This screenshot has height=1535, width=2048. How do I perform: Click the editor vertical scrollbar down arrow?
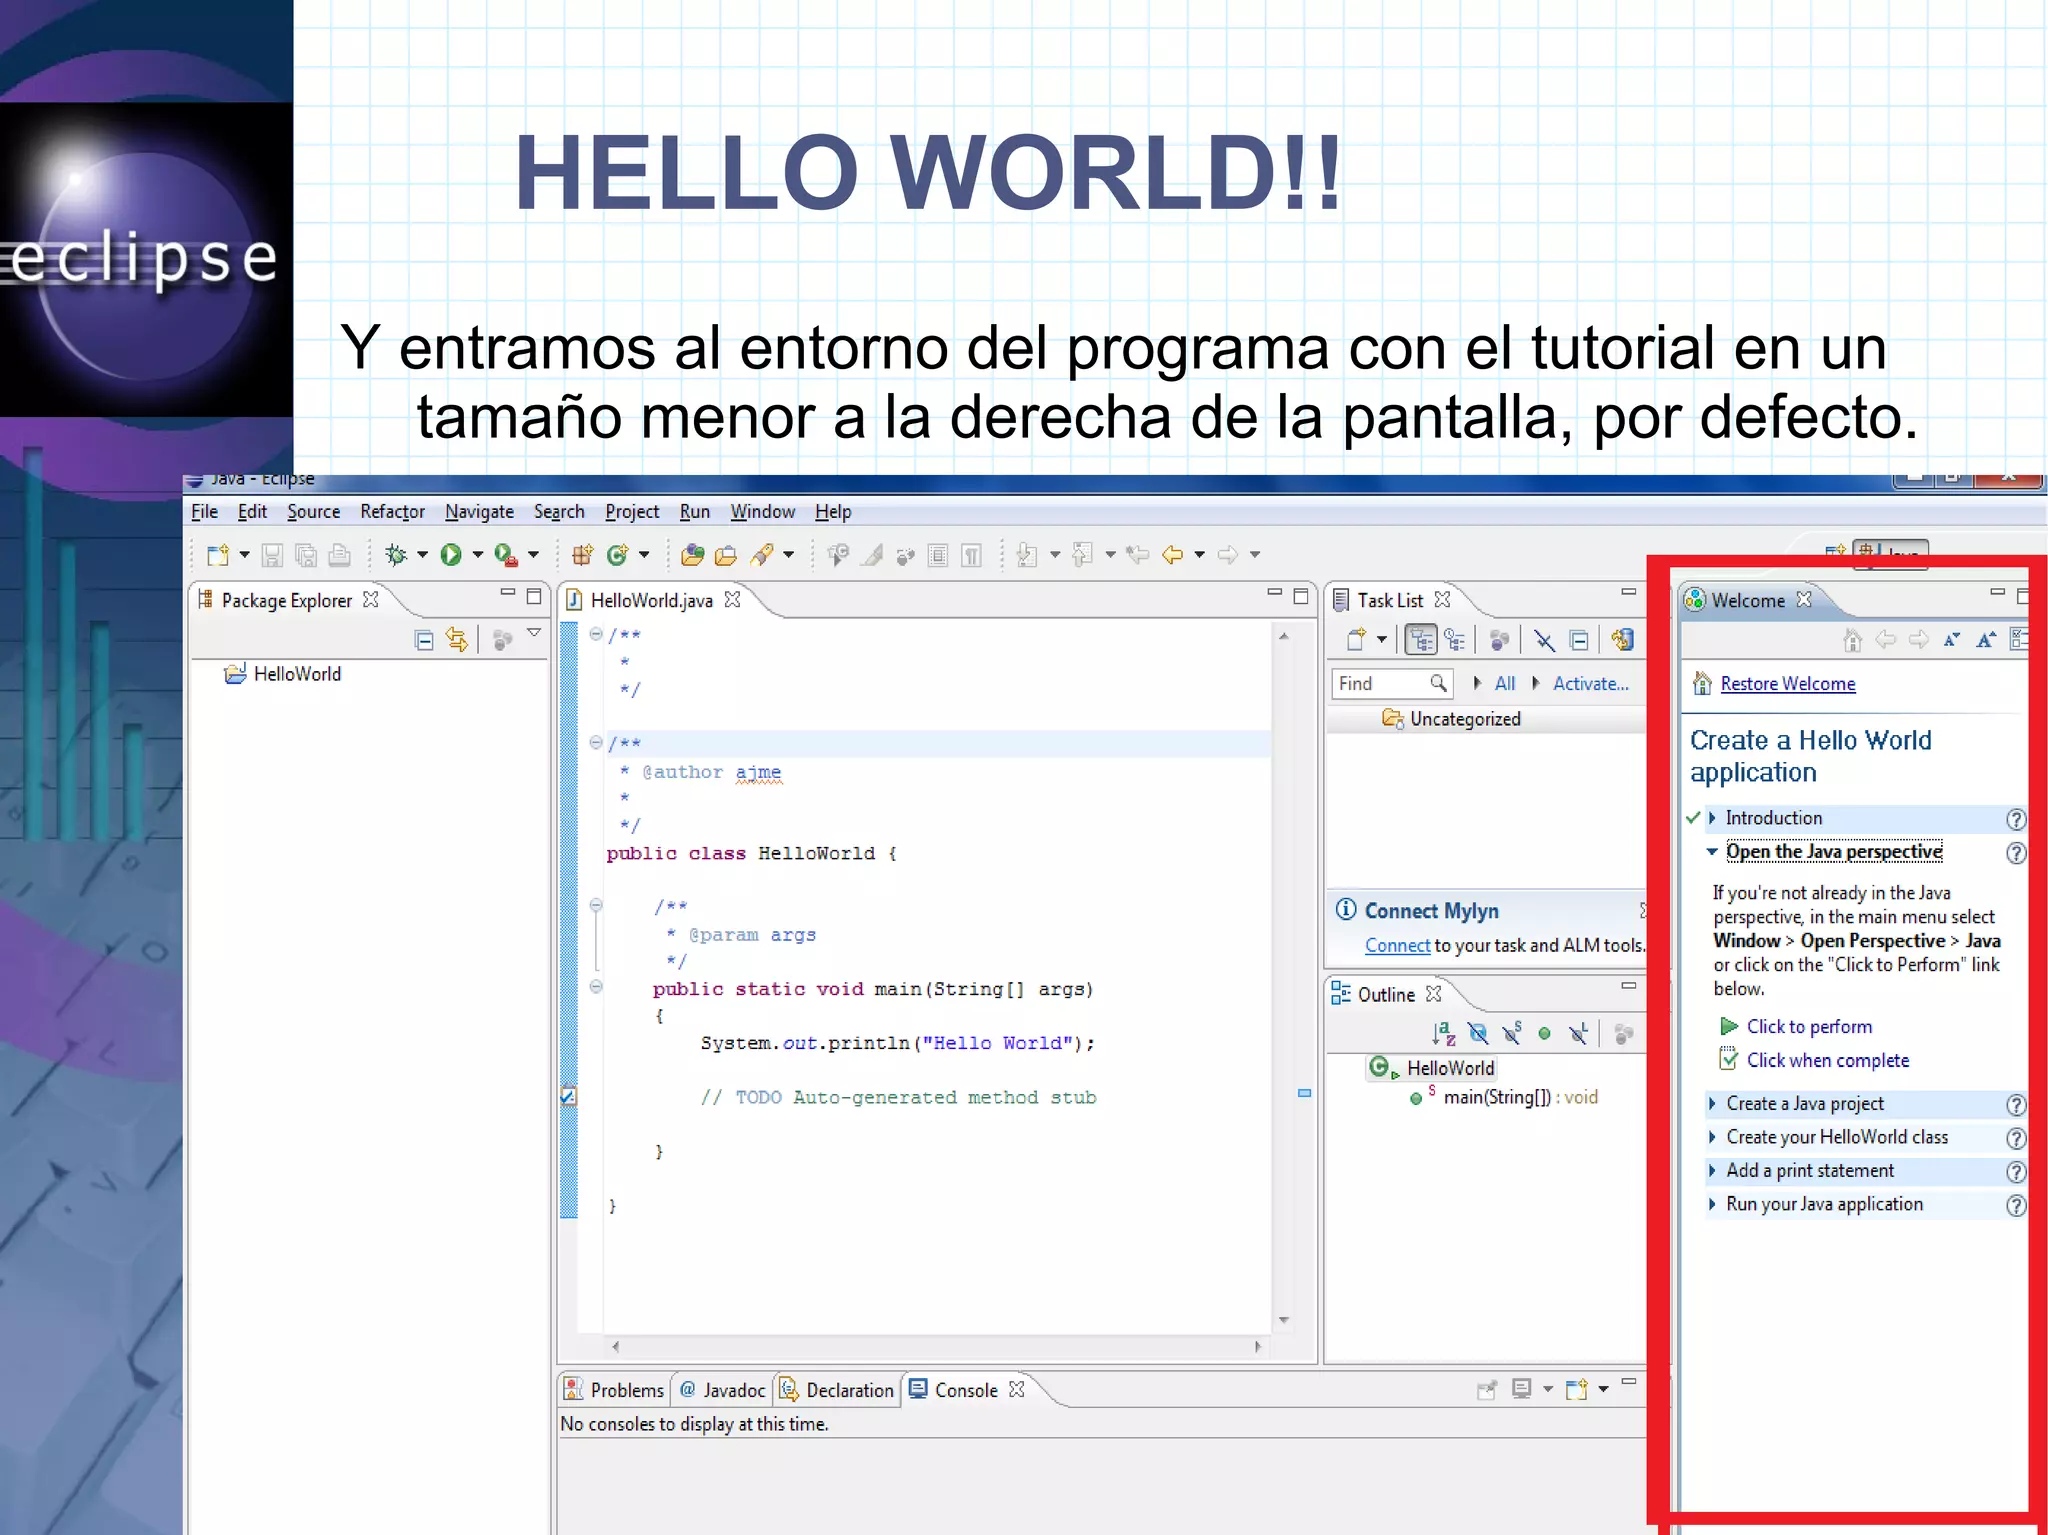pos(1284,1320)
